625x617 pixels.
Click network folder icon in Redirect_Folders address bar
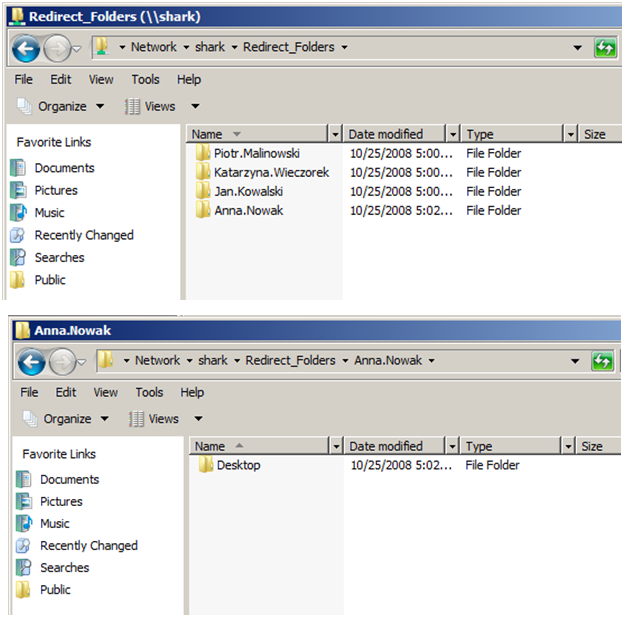pyautogui.click(x=102, y=47)
